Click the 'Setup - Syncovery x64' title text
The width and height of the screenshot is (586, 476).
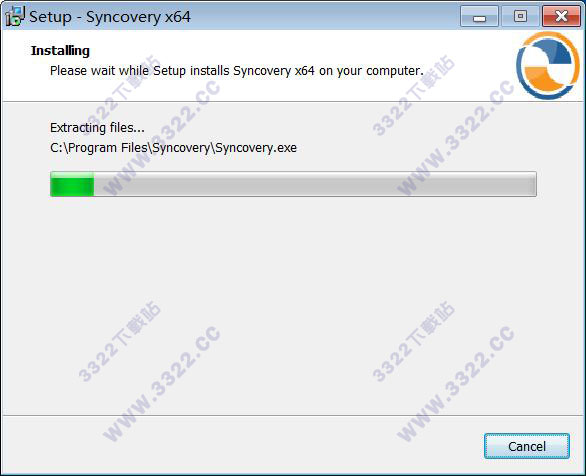coord(110,17)
